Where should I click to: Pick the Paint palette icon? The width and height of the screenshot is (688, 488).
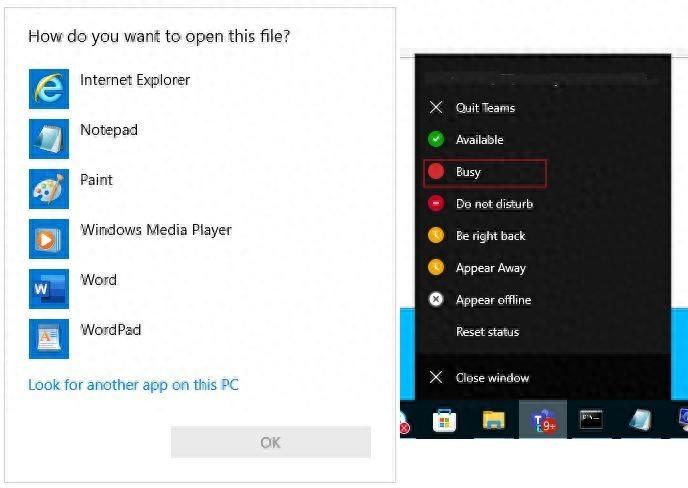click(x=49, y=189)
